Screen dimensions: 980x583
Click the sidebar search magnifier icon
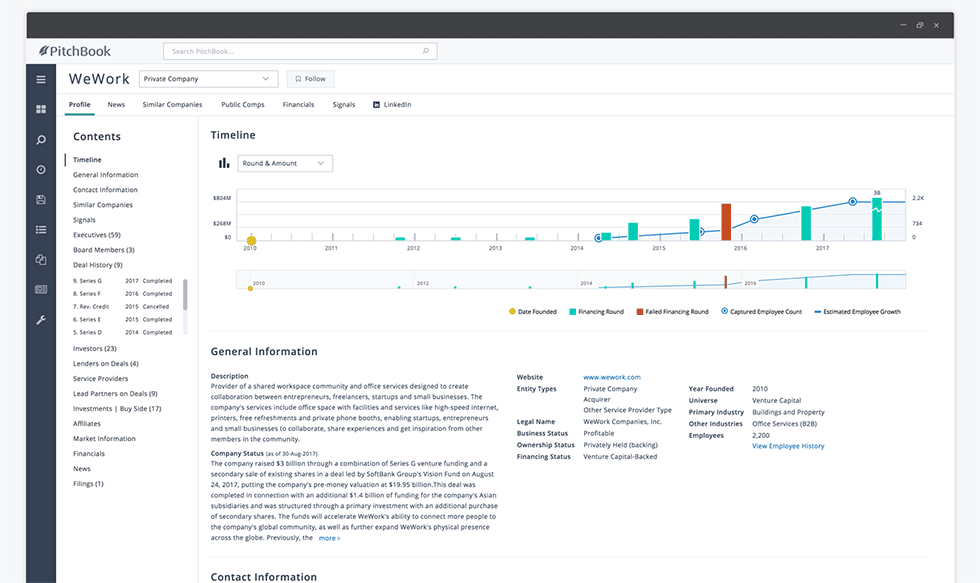pyautogui.click(x=41, y=139)
